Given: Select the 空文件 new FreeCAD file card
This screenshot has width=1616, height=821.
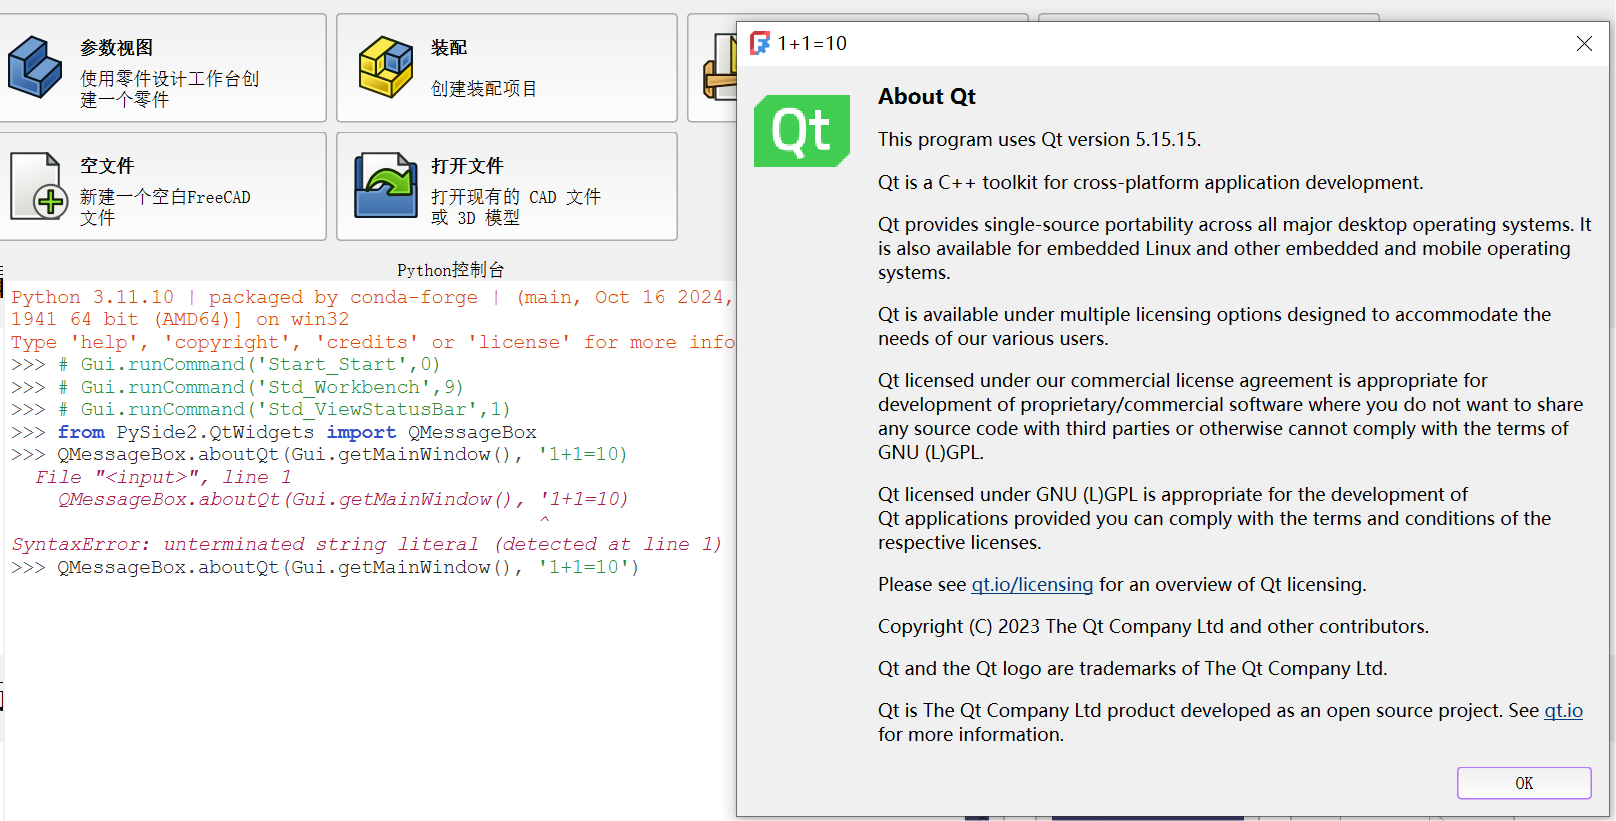Looking at the screenshot, I should (x=163, y=186).
